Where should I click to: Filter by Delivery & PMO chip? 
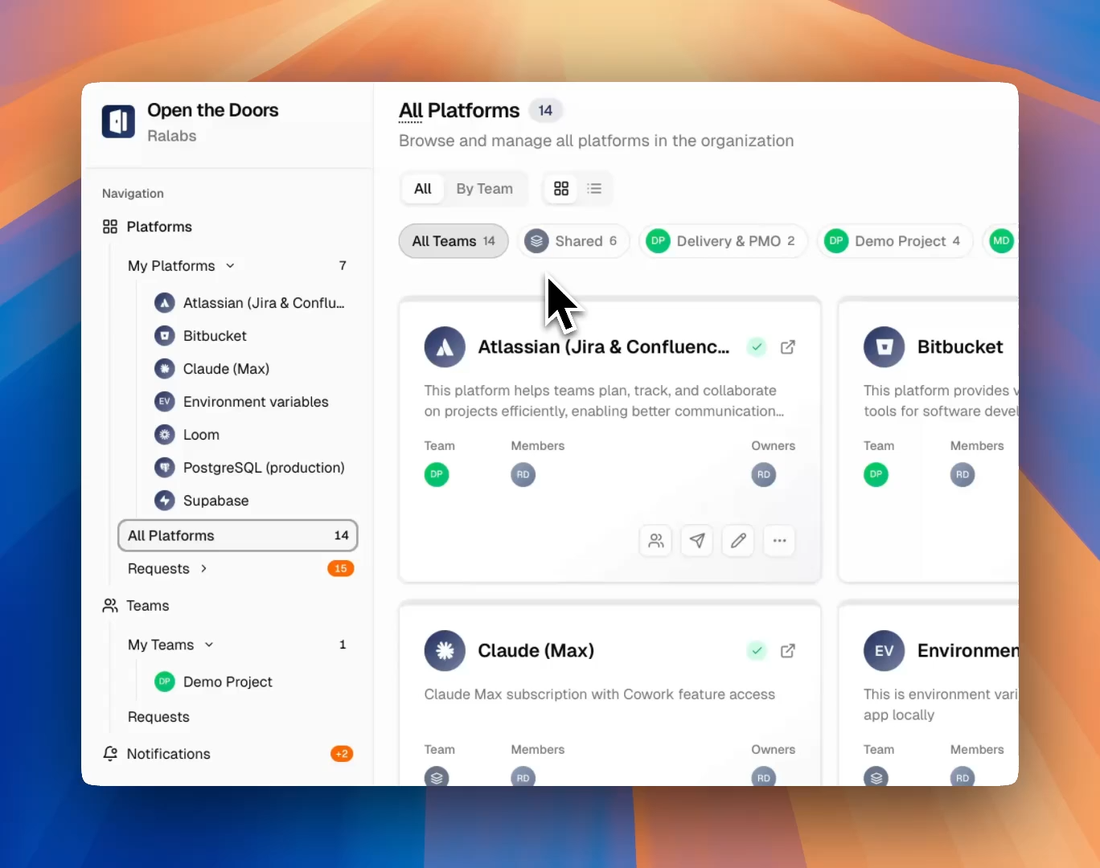tap(723, 241)
